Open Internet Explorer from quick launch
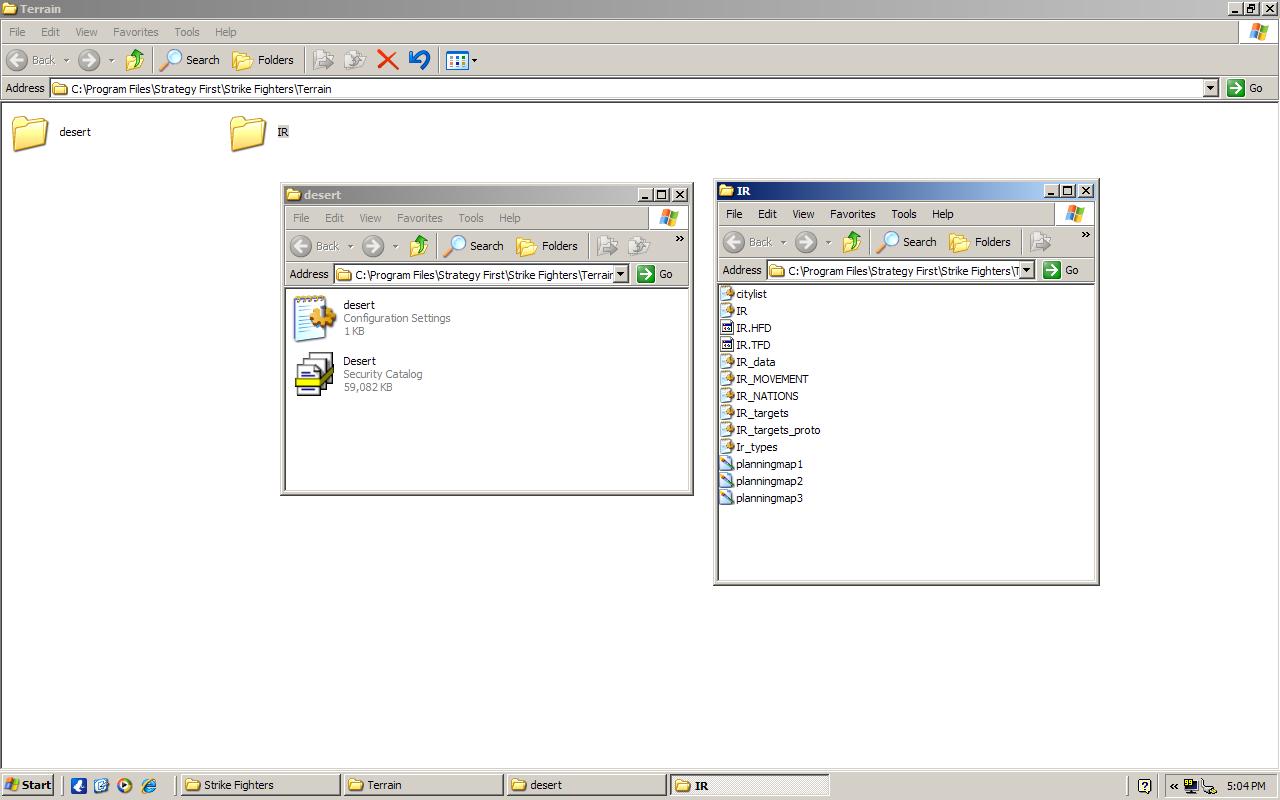 pyautogui.click(x=148, y=785)
